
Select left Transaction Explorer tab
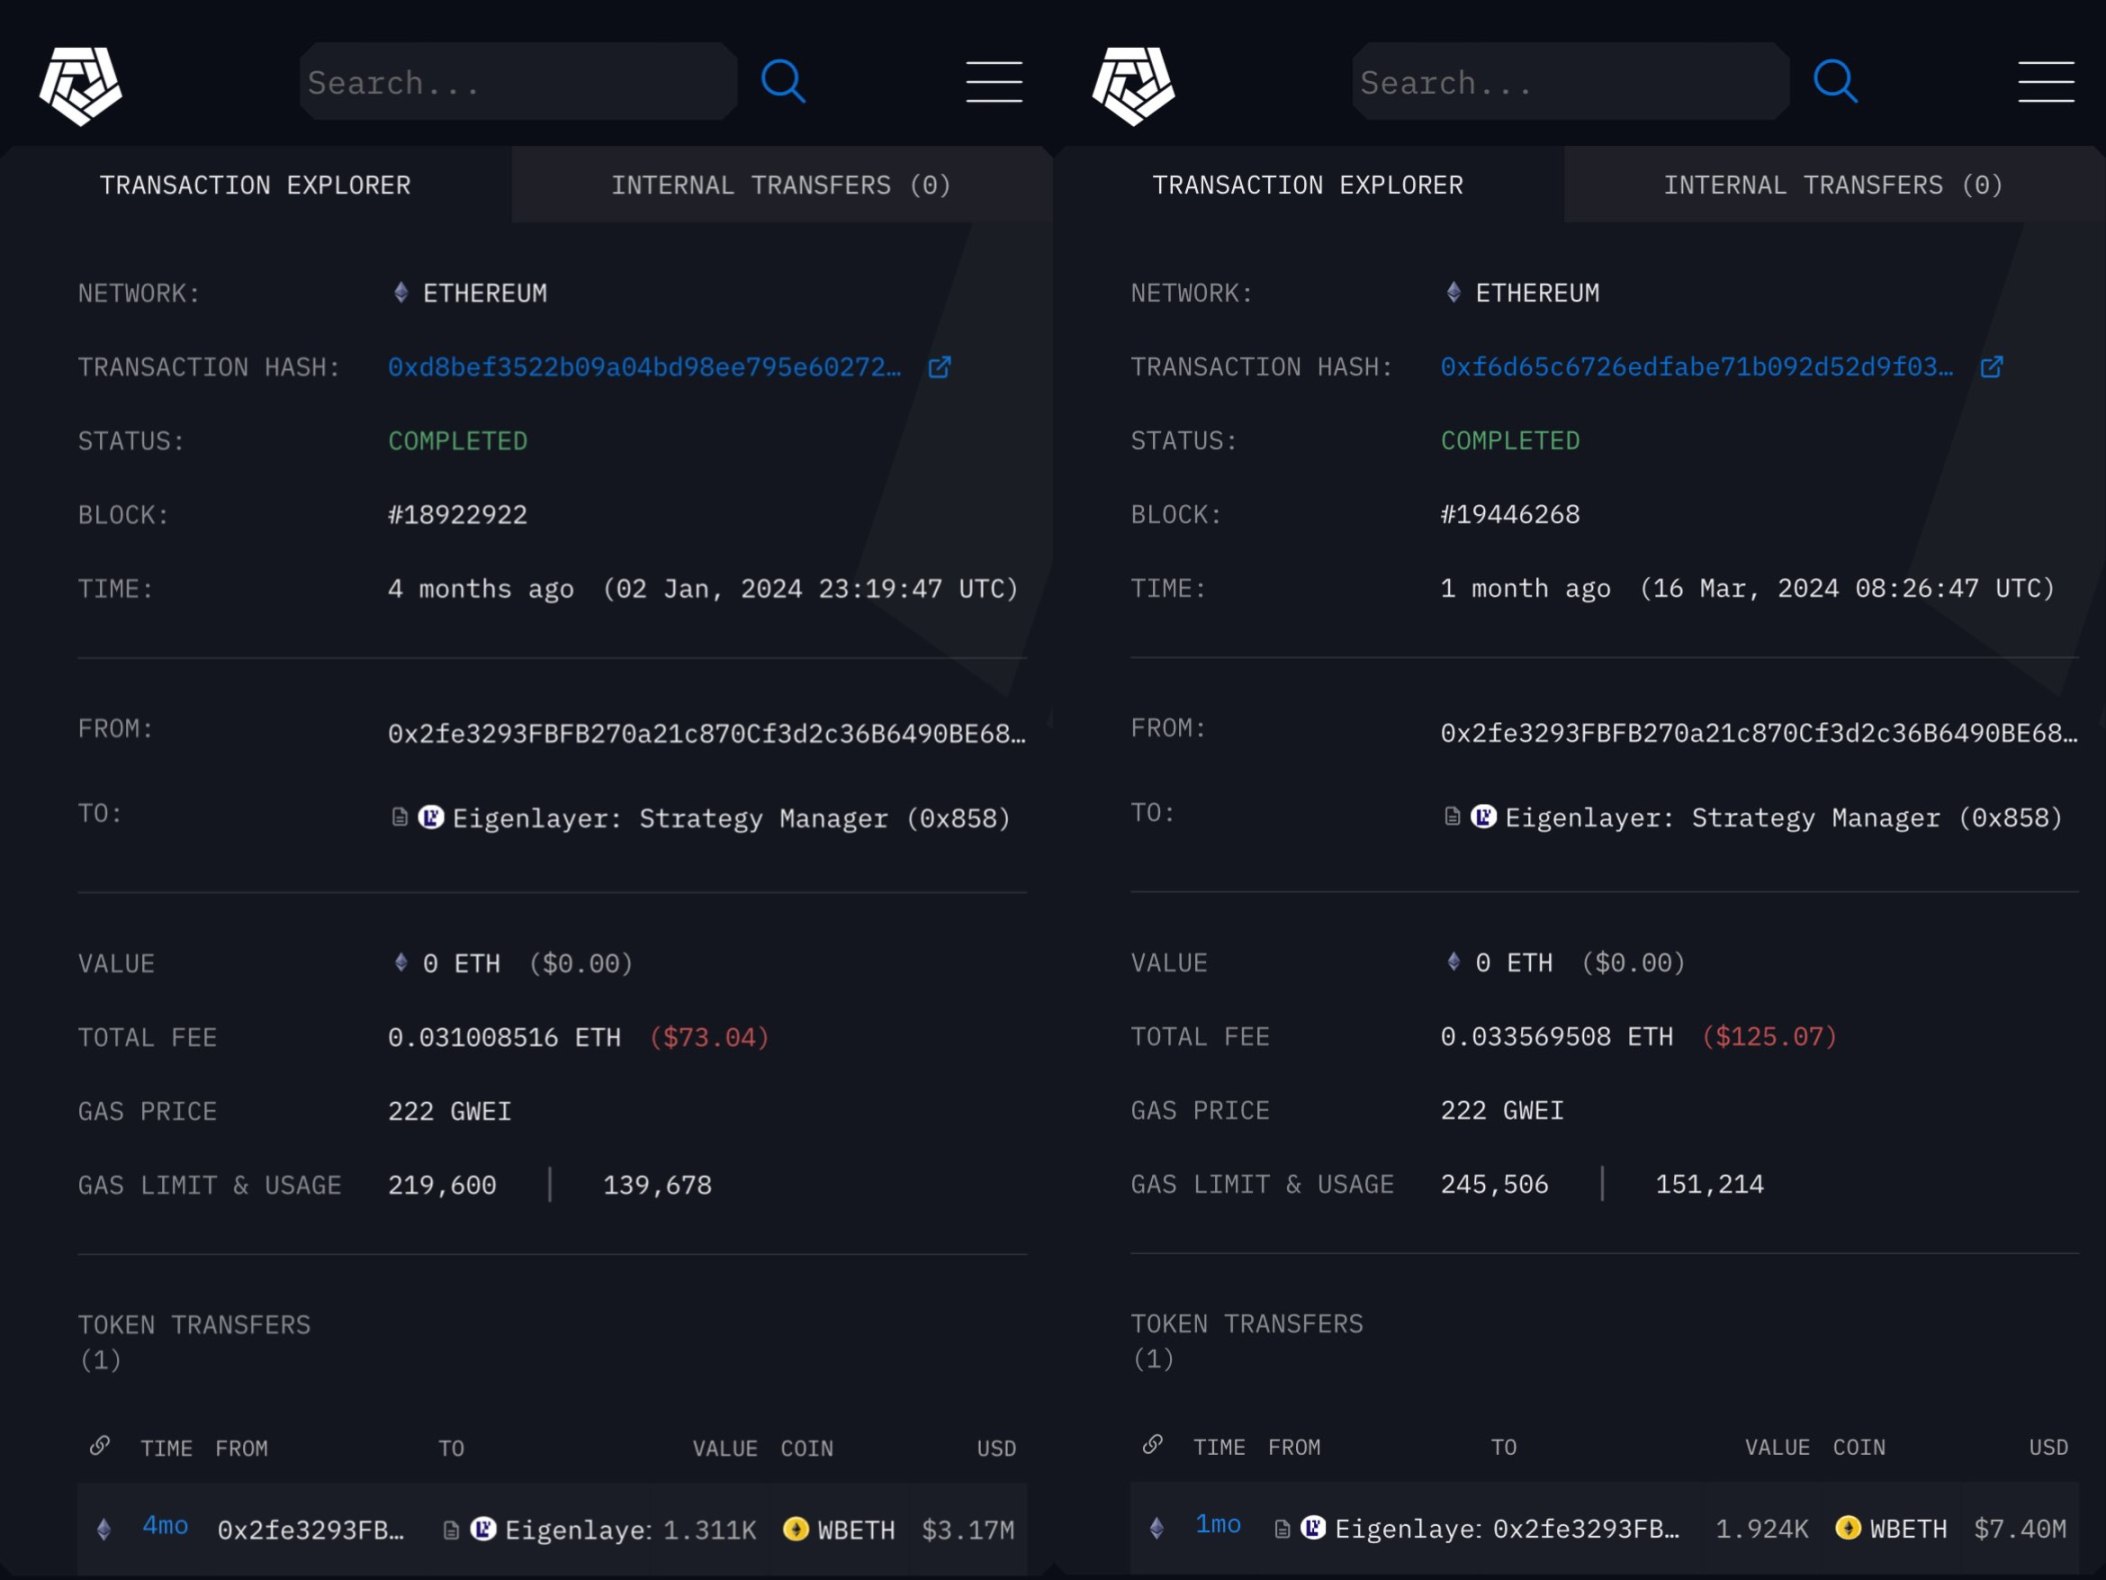pos(255,185)
